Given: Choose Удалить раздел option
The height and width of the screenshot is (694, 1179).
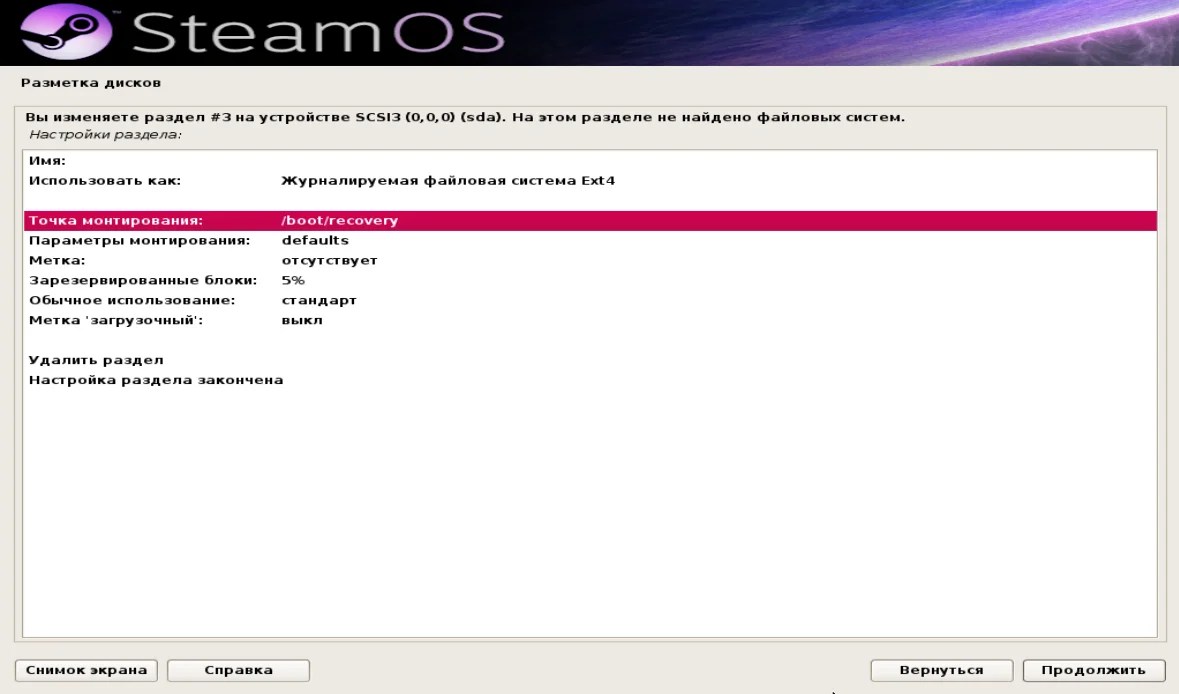Looking at the screenshot, I should (x=590, y=360).
